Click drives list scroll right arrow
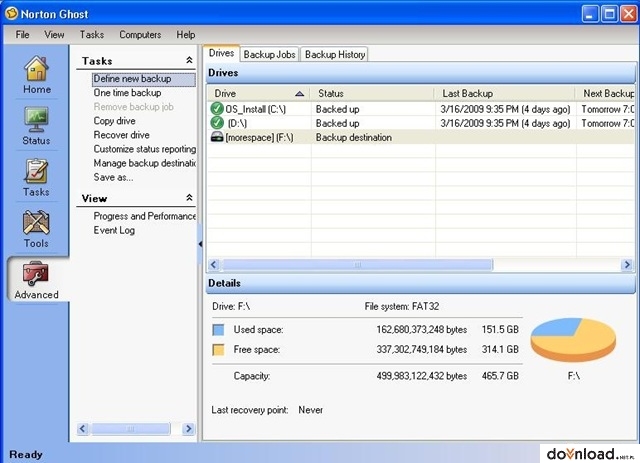Image resolution: width=640 pixels, height=463 pixels. pyautogui.click(x=627, y=265)
